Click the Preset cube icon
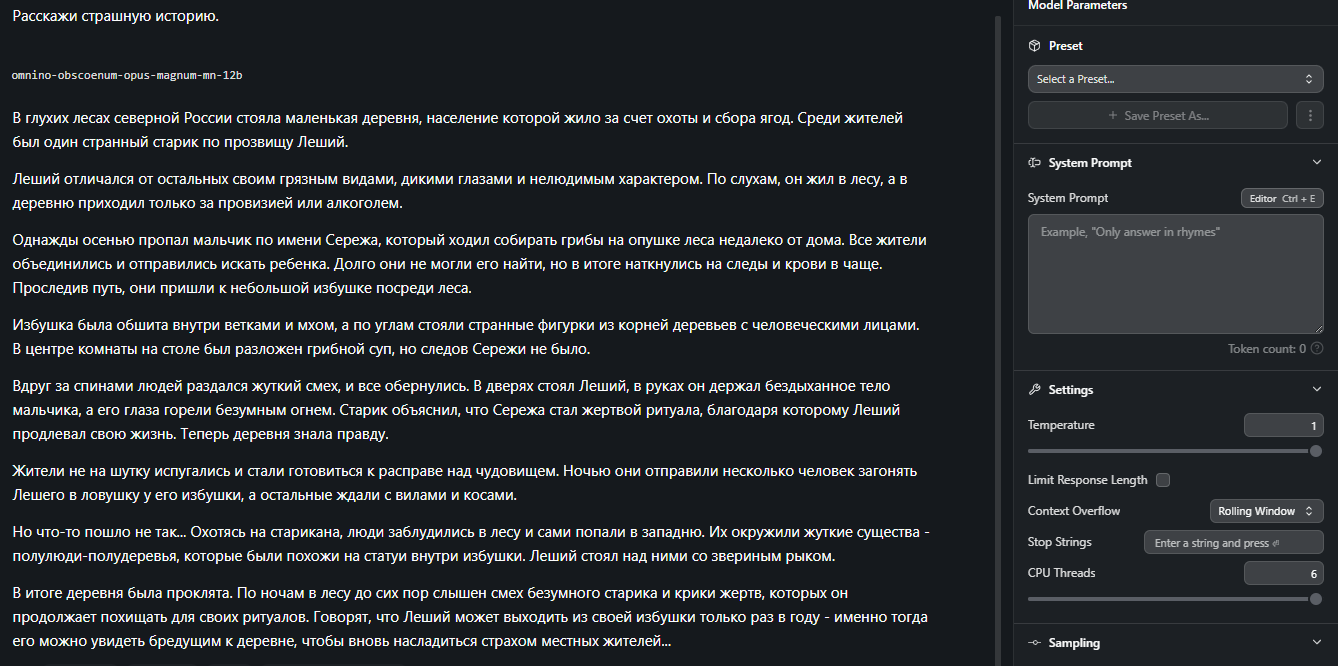Viewport: 1338px width, 666px height. tap(1035, 46)
